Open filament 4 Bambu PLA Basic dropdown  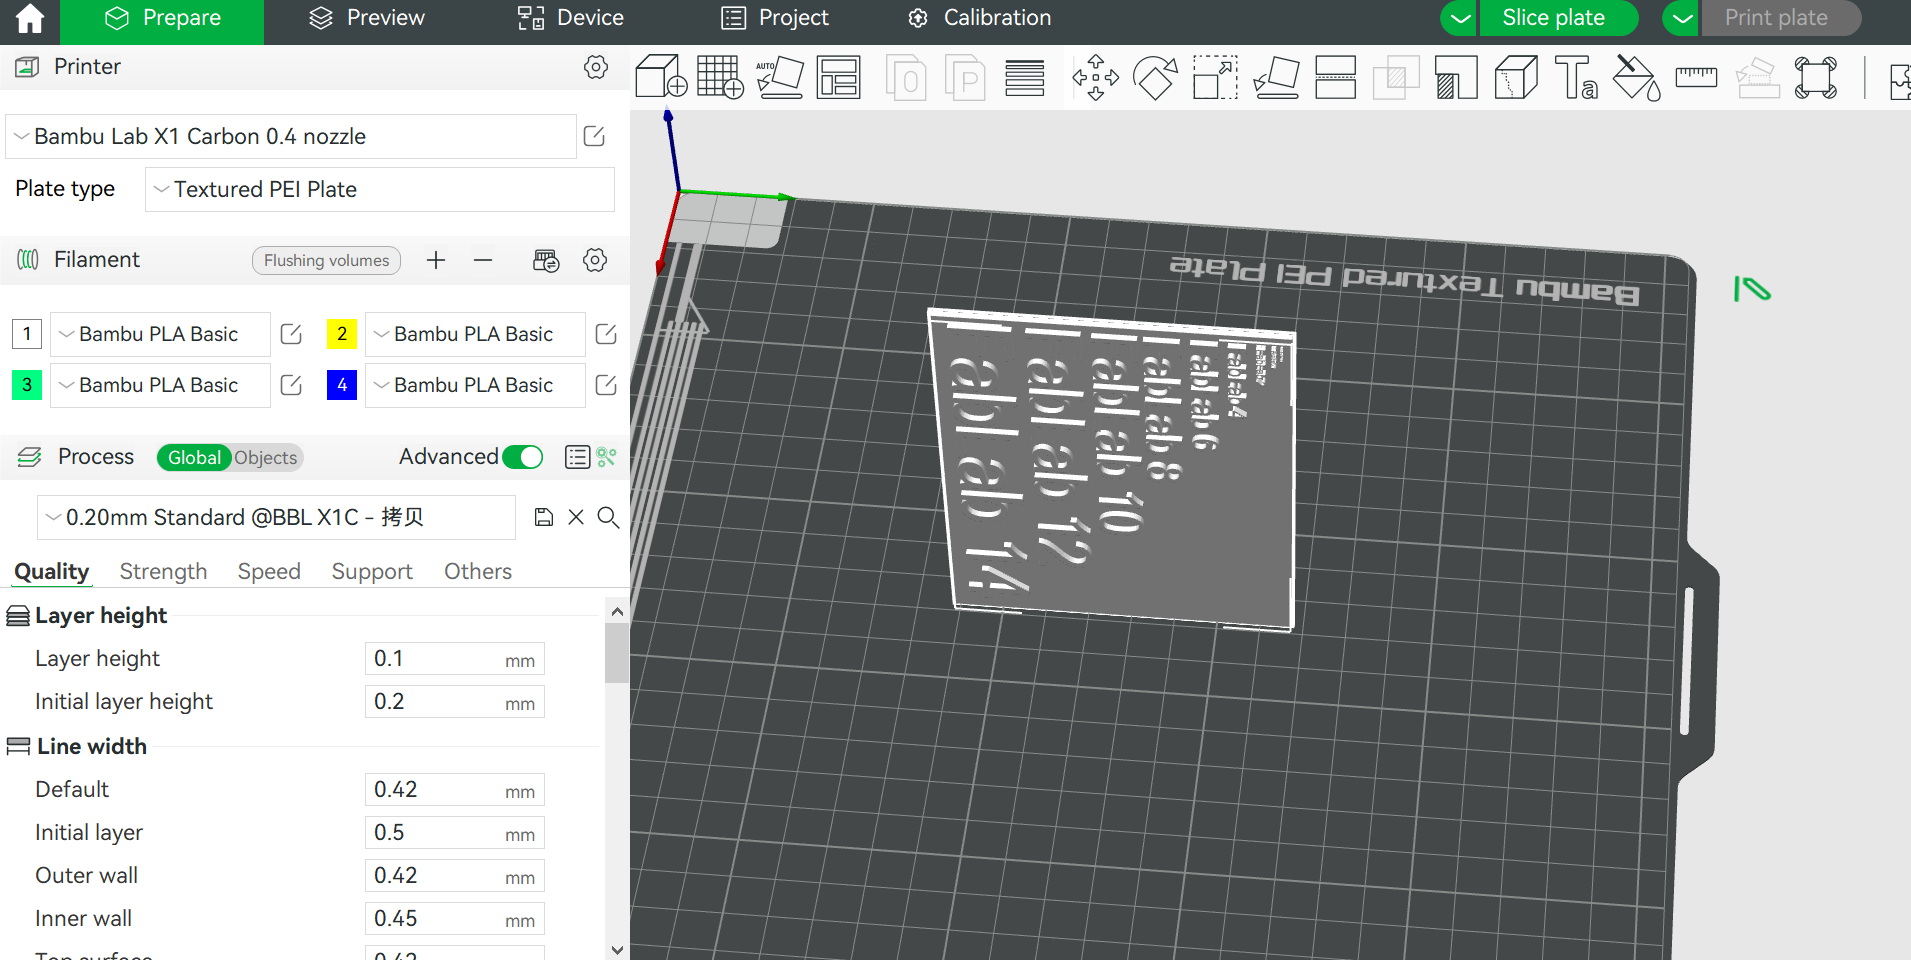475,385
